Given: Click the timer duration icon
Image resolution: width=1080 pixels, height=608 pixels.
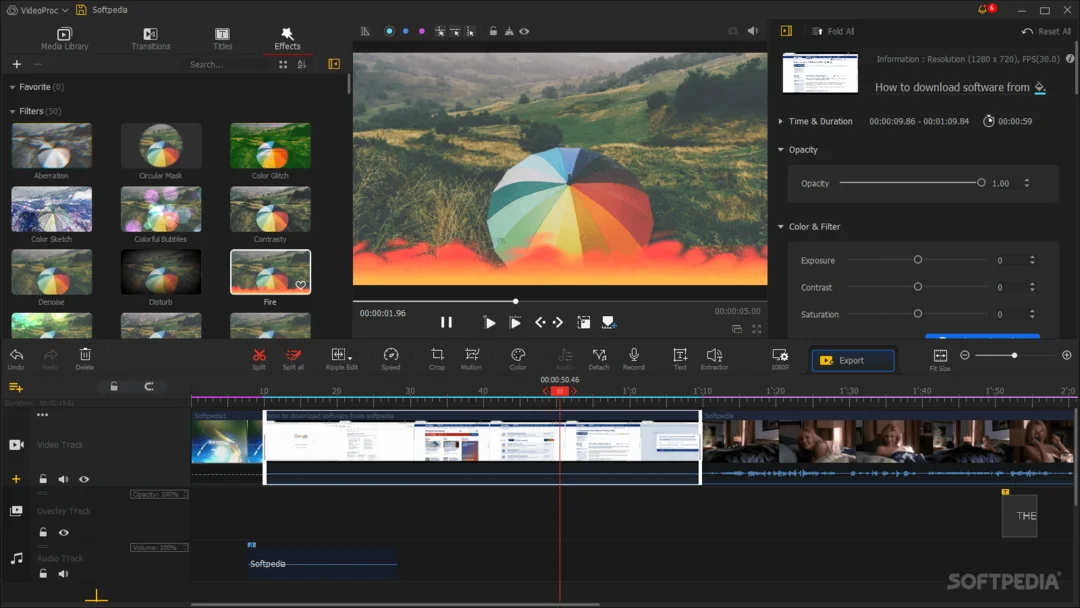Looking at the screenshot, I should point(988,121).
